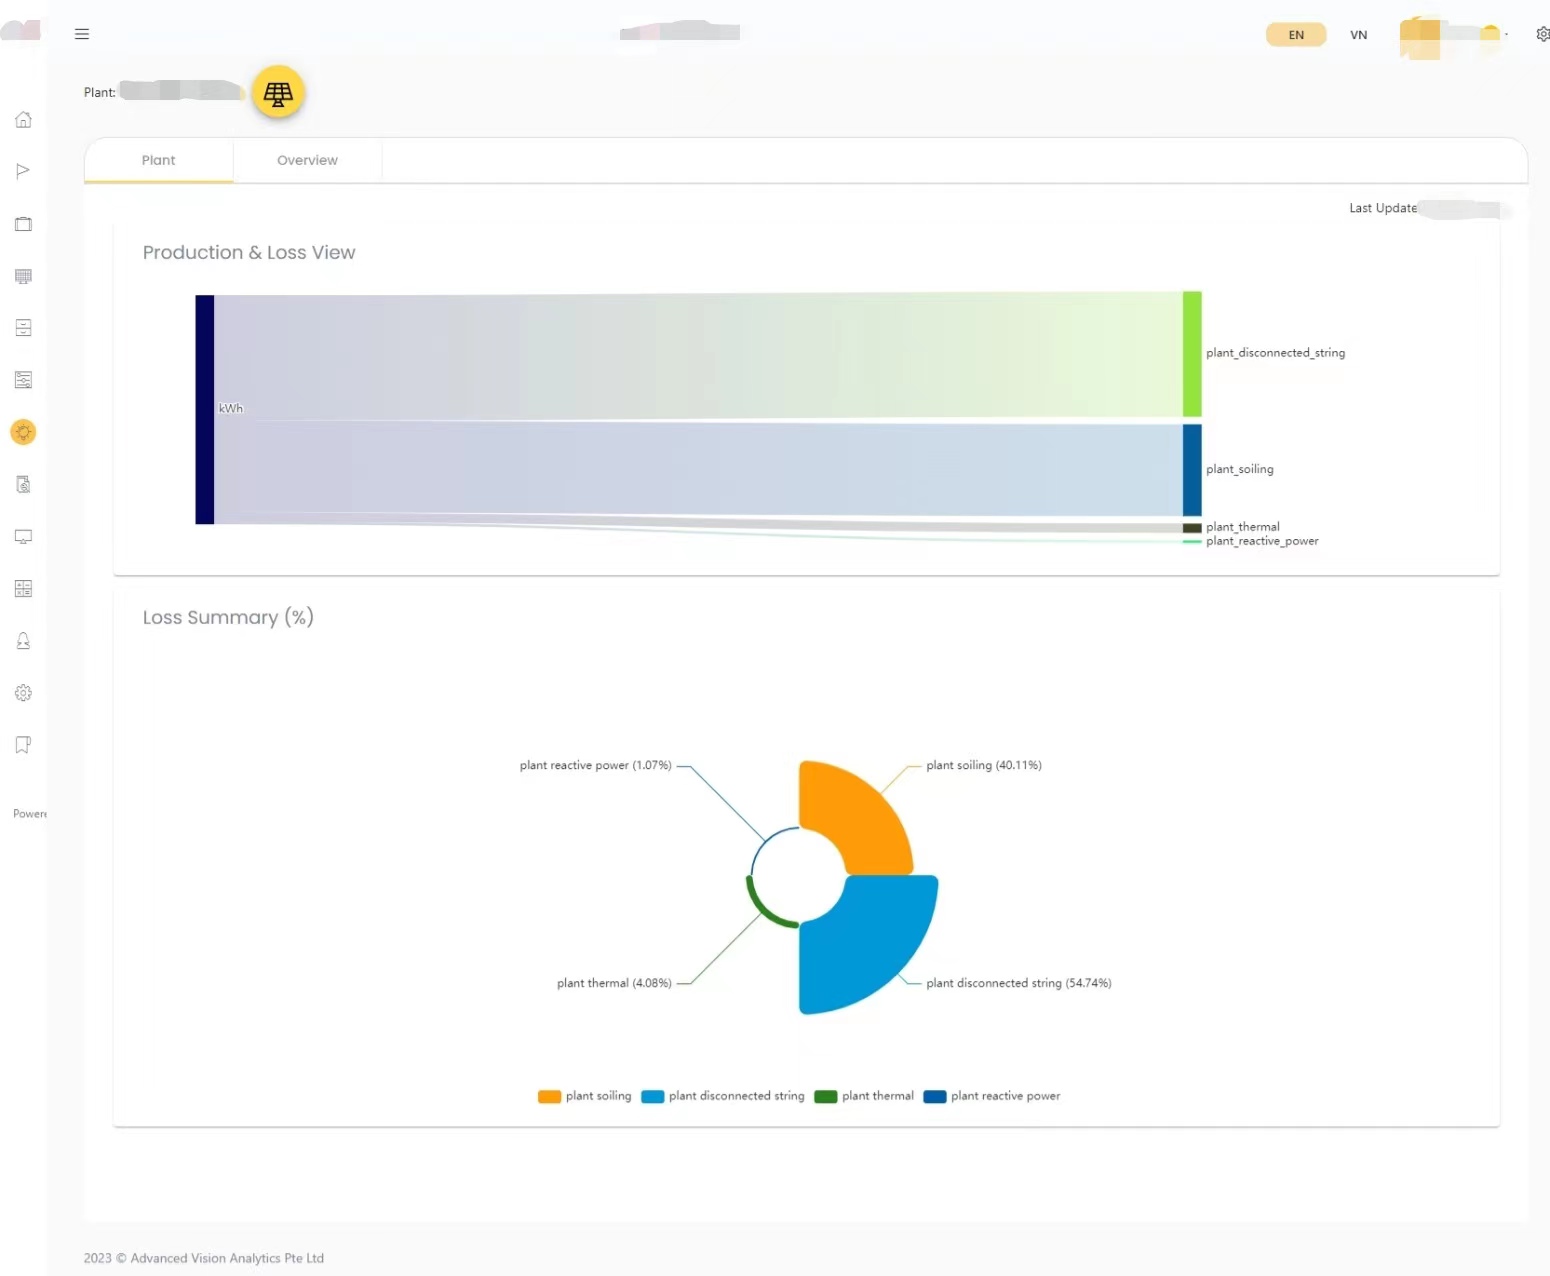The height and width of the screenshot is (1276, 1550).
Task: Open the flag icon in the sidebar
Action: coord(24,171)
